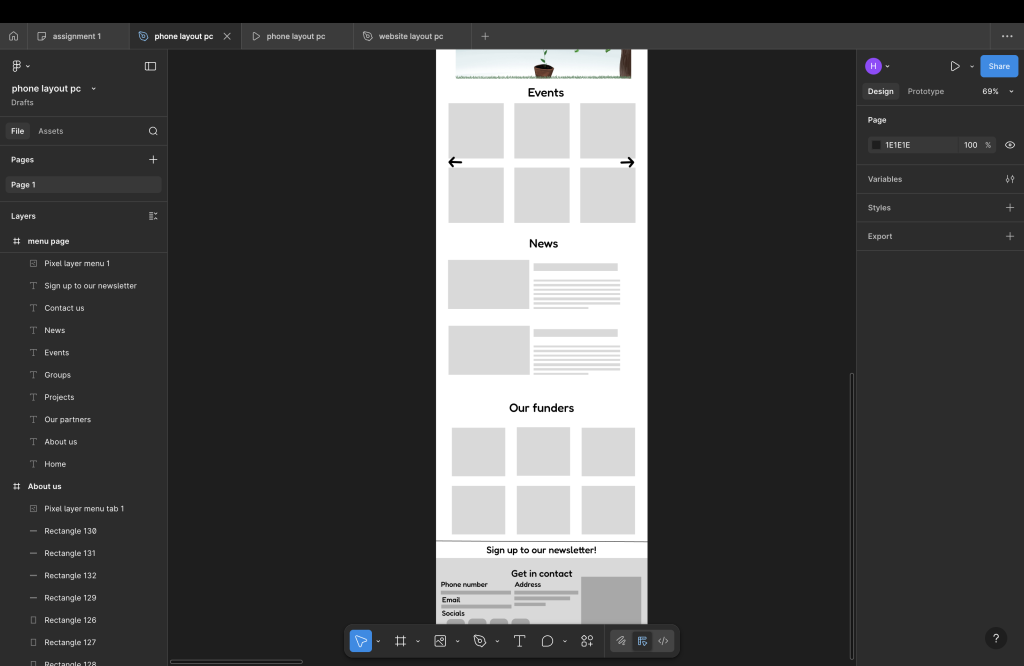This screenshot has height=666, width=1024.
Task: Click the Share button
Action: (x=998, y=66)
